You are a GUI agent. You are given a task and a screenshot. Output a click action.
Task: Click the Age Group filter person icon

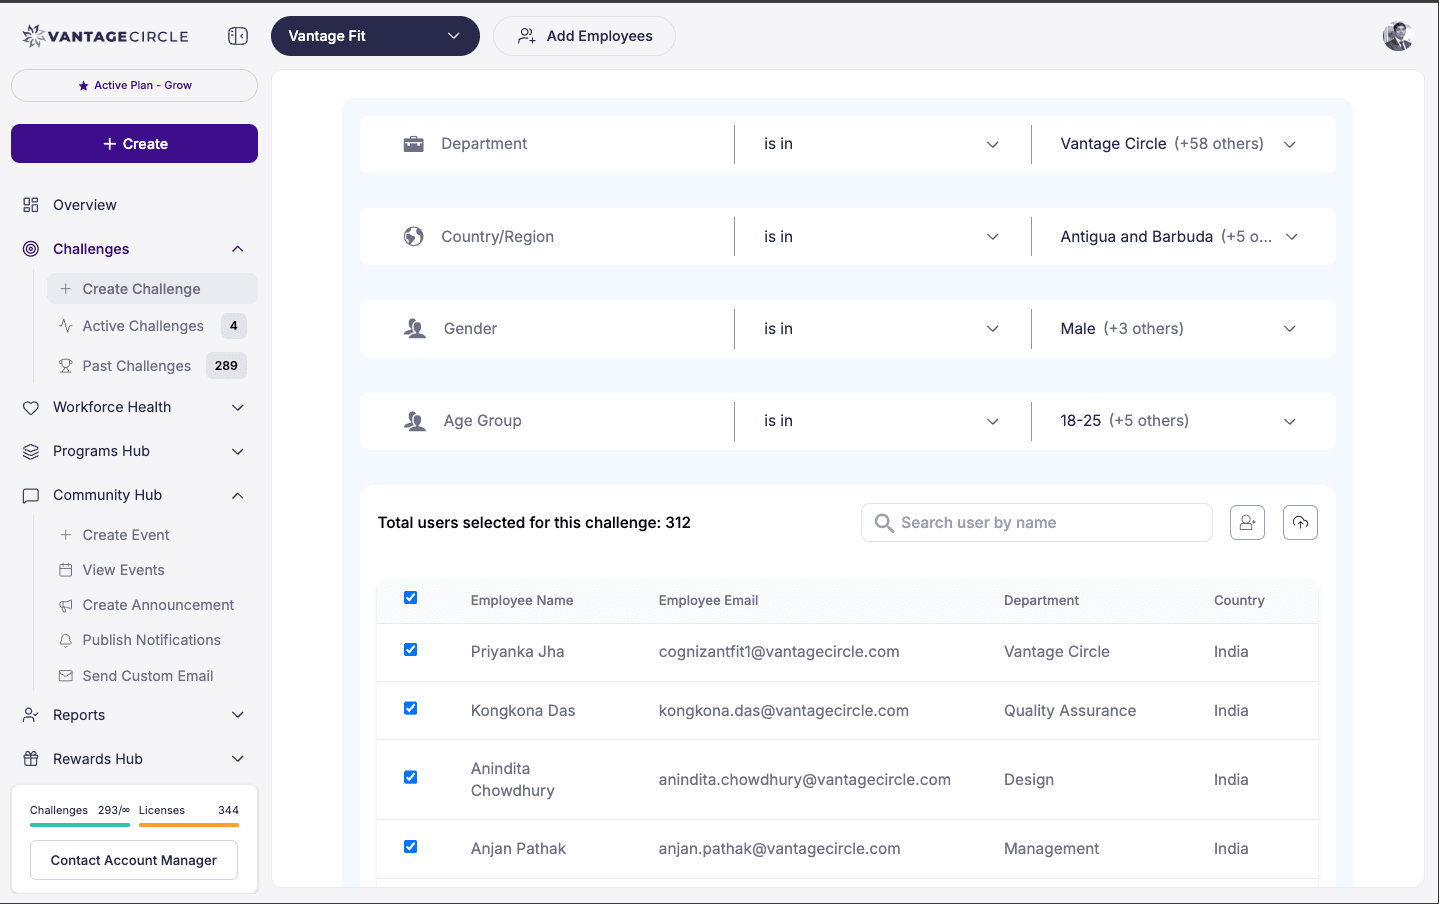point(415,421)
